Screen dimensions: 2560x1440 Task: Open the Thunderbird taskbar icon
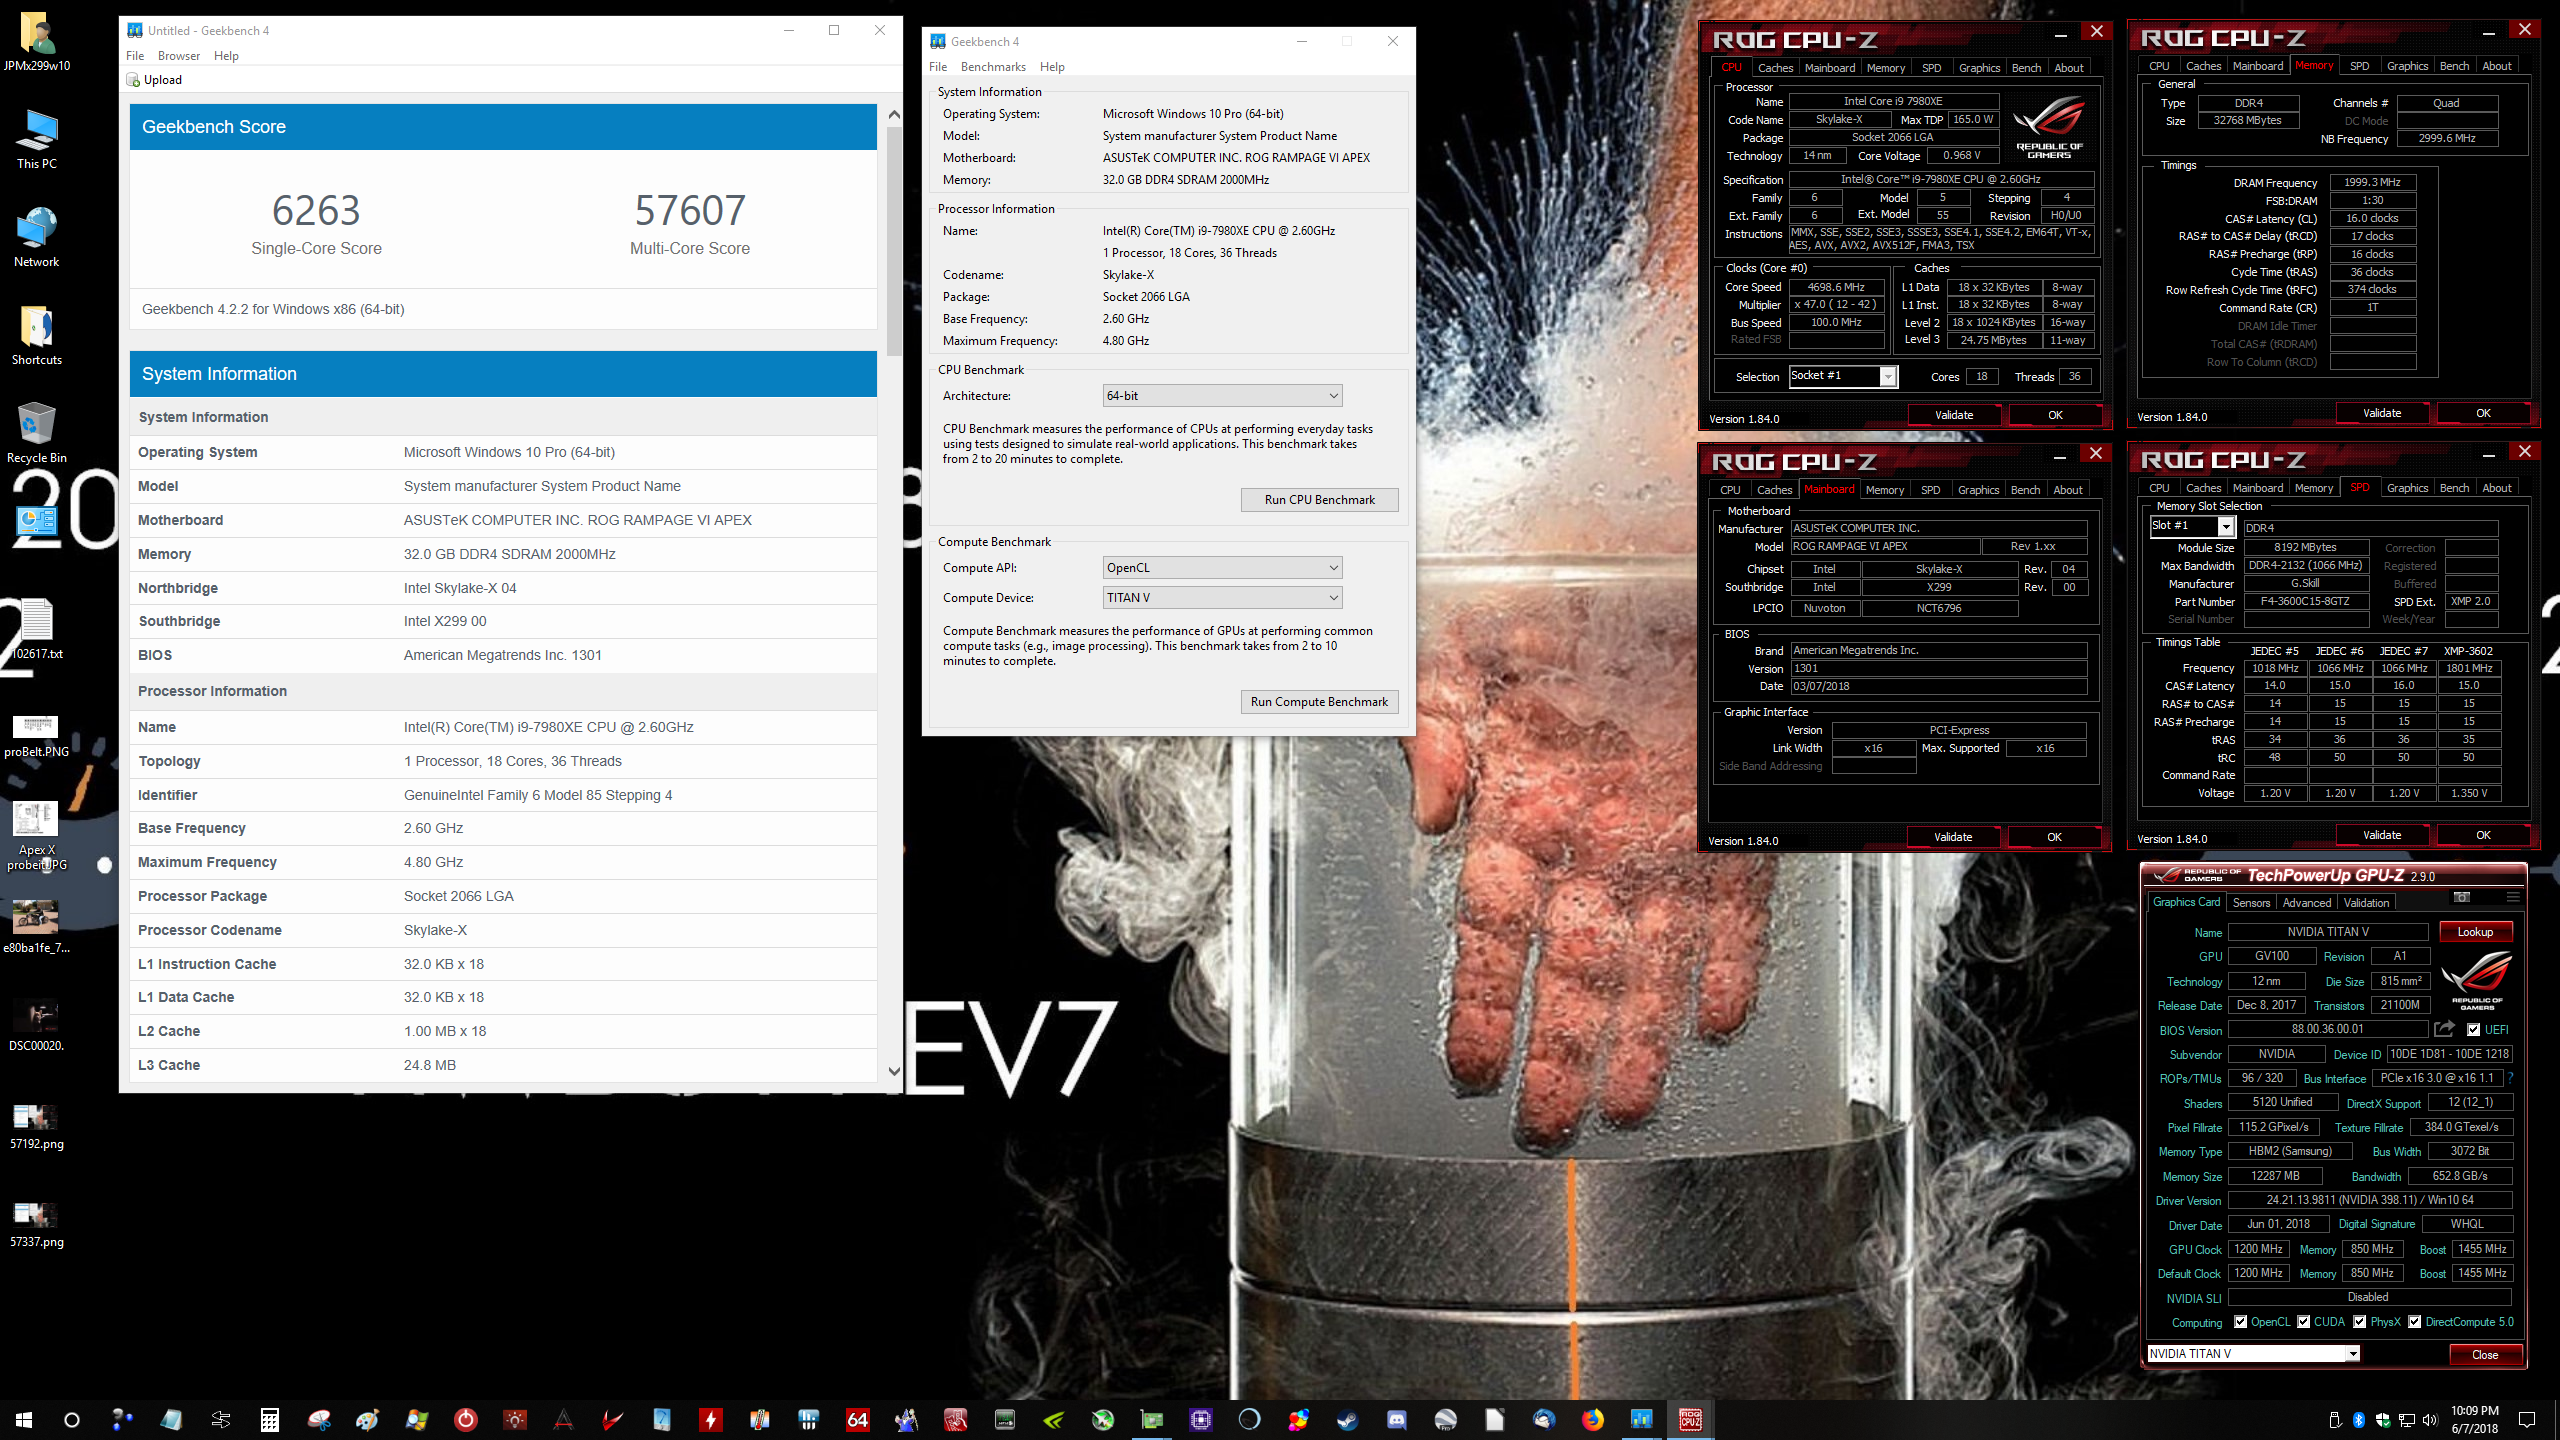[x=1543, y=1419]
